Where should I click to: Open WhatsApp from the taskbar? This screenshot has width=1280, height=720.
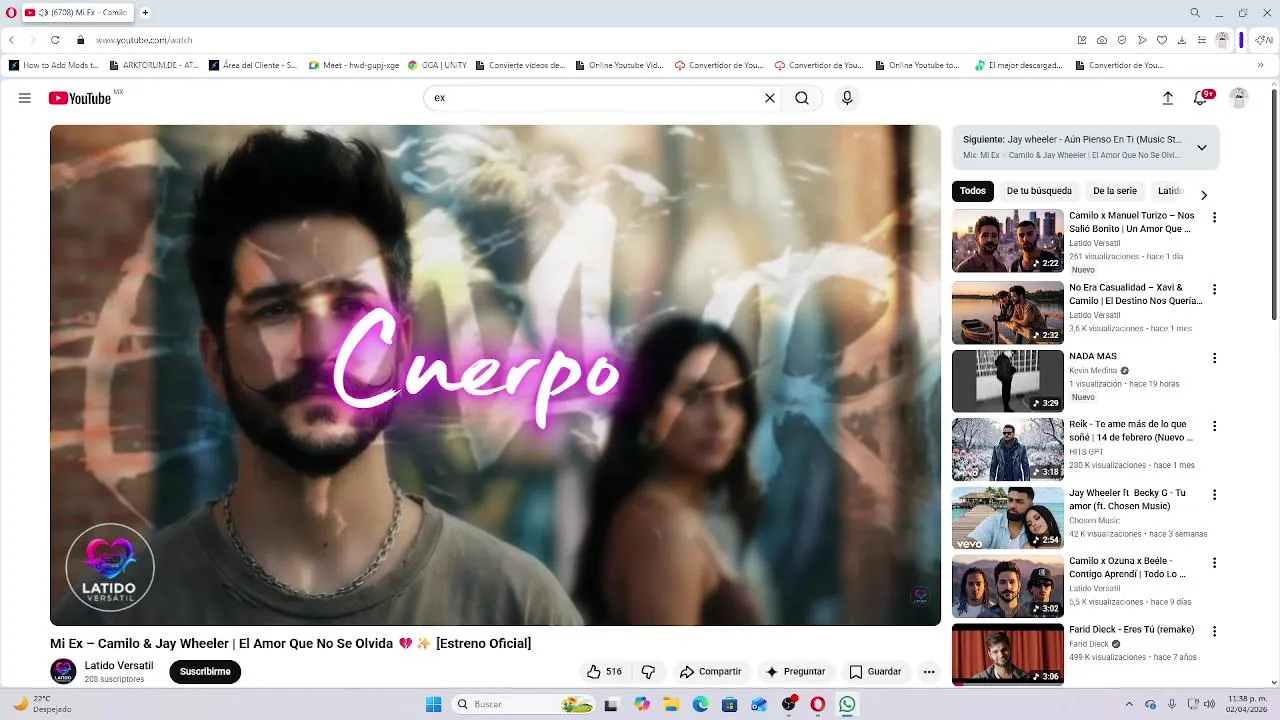847,704
